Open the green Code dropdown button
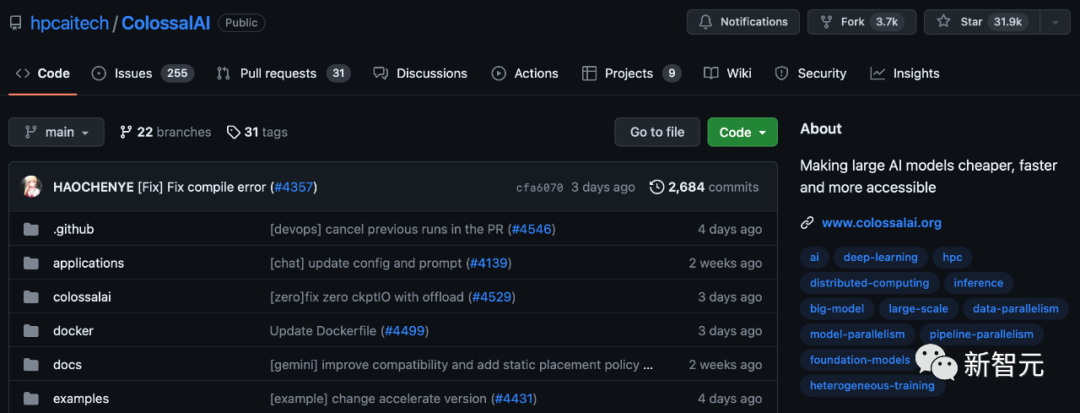Viewport: 1080px width, 413px height. 742,132
